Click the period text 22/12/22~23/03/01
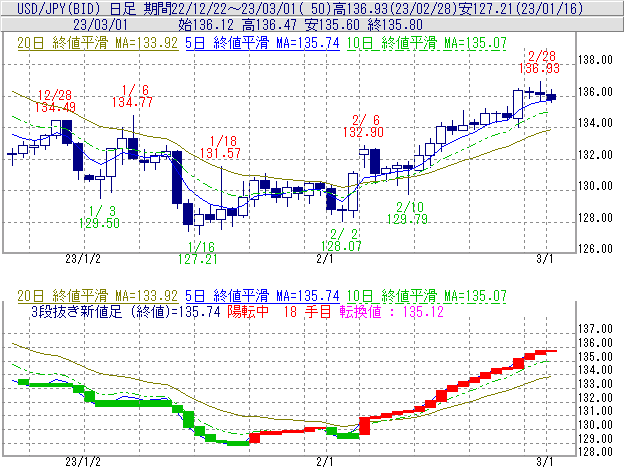The width and height of the screenshot is (624, 475). click(x=238, y=8)
